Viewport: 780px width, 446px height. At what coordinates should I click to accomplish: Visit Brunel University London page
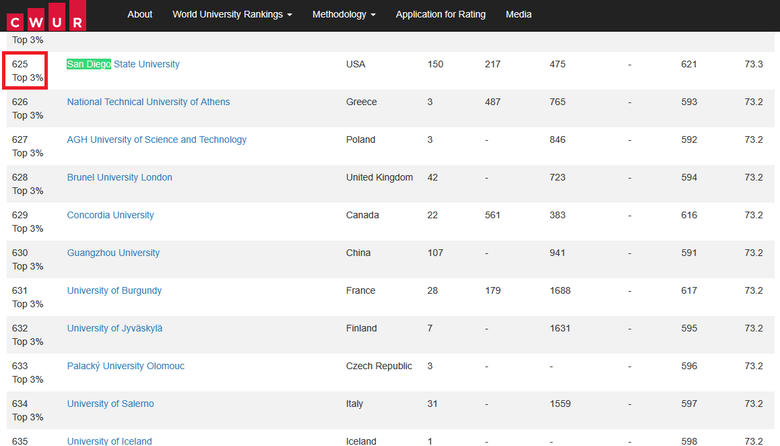click(119, 178)
